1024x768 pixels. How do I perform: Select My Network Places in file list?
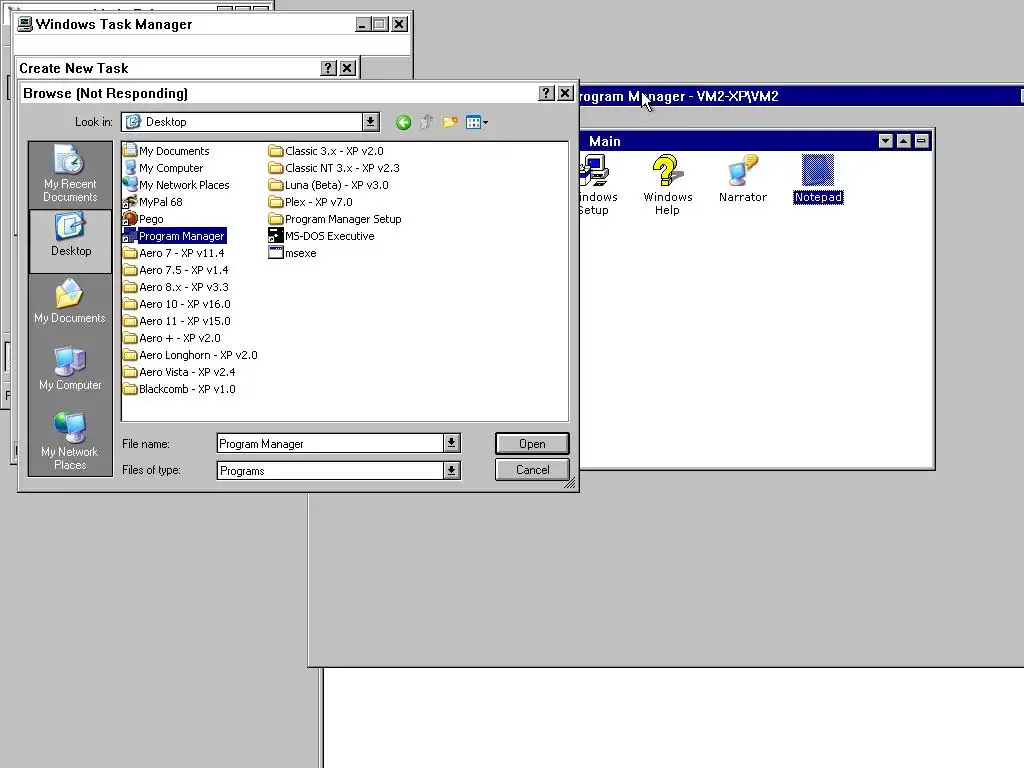coord(176,185)
